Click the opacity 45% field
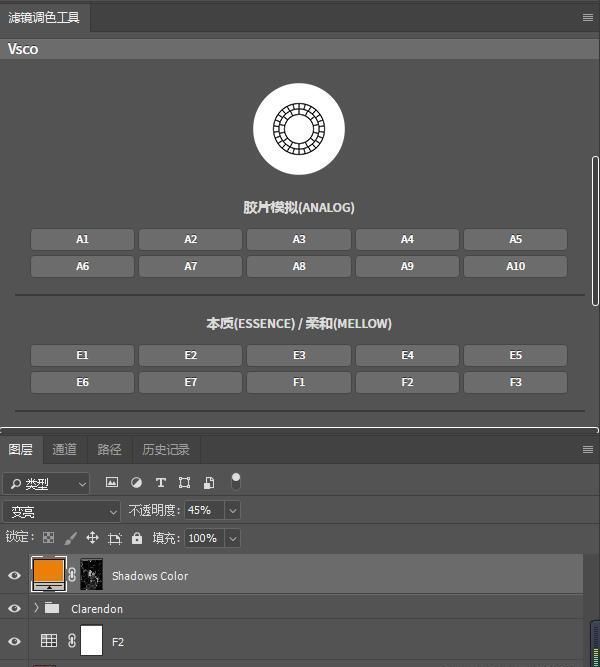The image size is (600, 667). click(205, 510)
